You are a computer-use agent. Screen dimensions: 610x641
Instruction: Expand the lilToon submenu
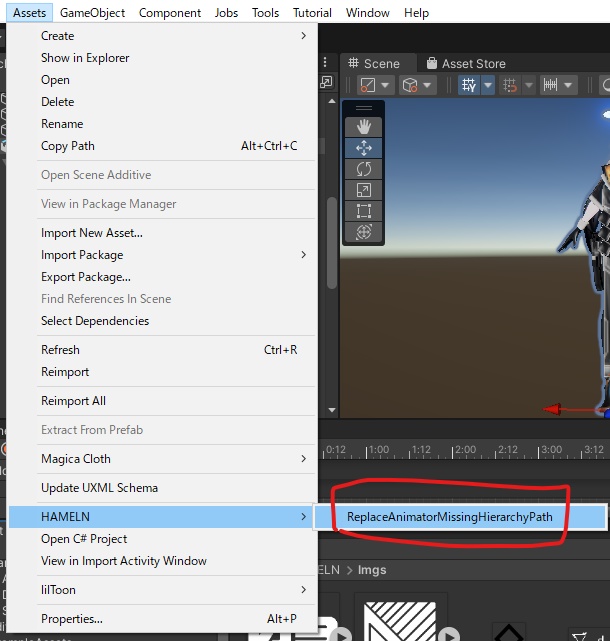163,590
